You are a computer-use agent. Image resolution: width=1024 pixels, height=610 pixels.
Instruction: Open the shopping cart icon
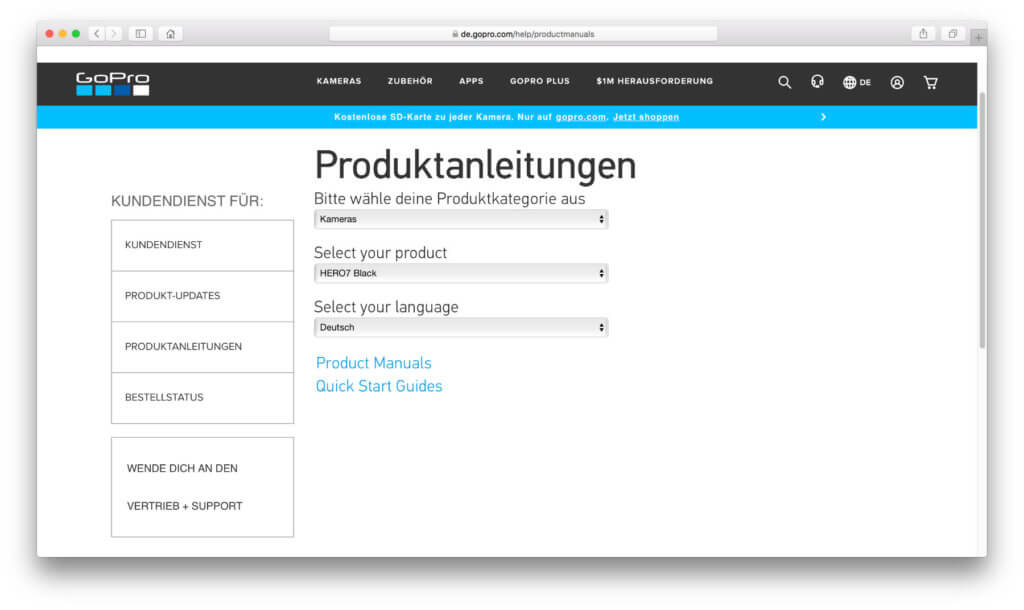[931, 82]
